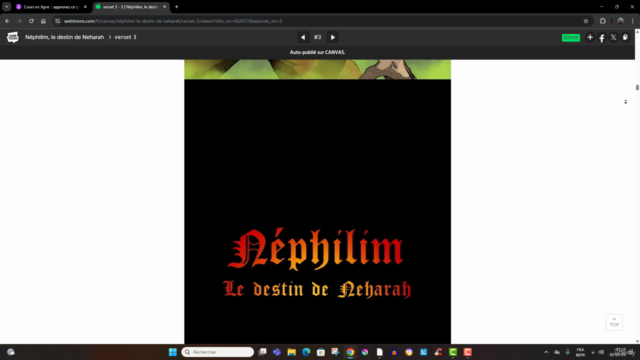The image size is (640, 360).
Task: Select the verset 3 browser tab
Action: (x=130, y=7)
